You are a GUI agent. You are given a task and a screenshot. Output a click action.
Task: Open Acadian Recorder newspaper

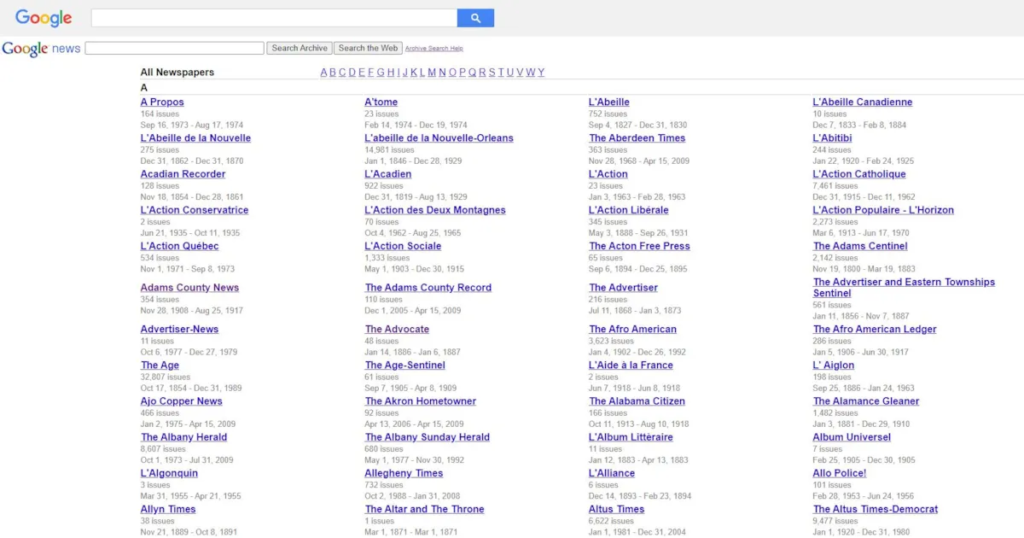point(183,174)
